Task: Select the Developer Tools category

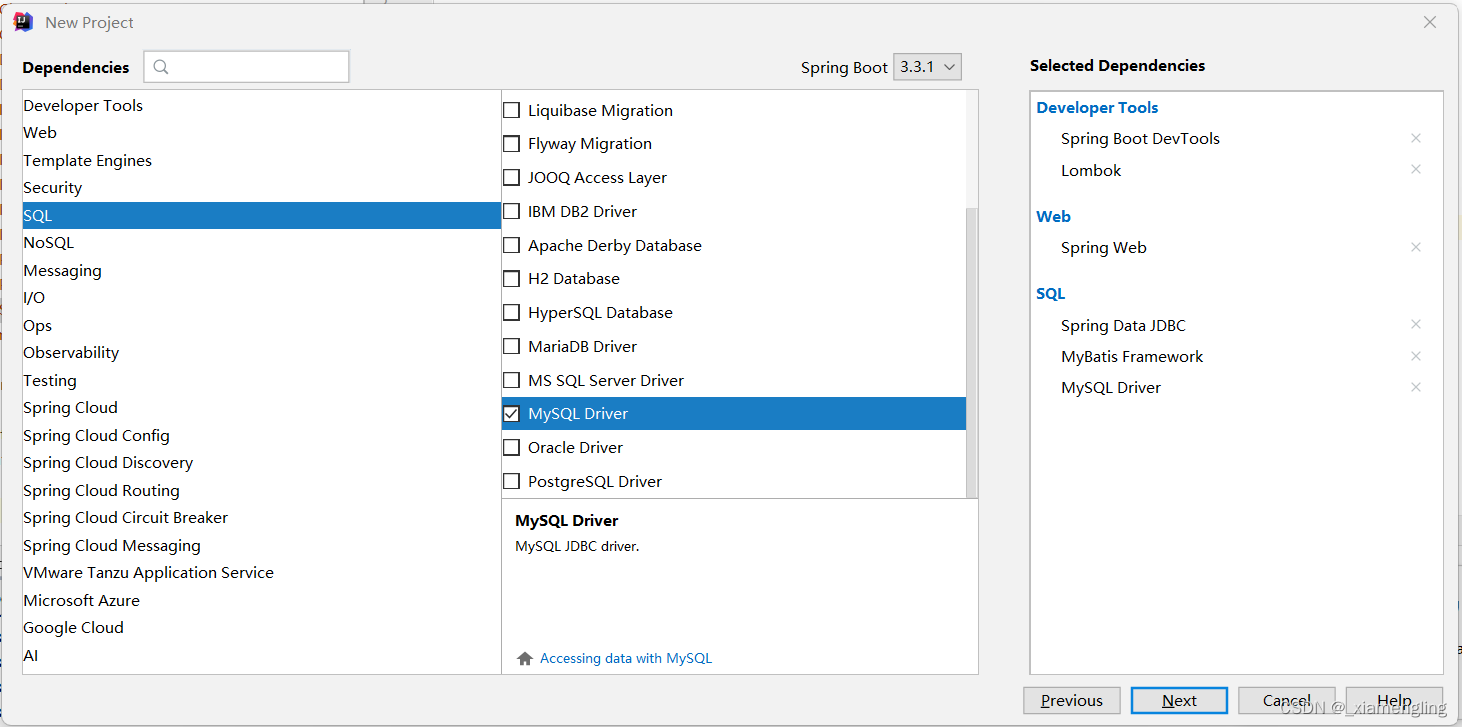Action: click(x=83, y=106)
